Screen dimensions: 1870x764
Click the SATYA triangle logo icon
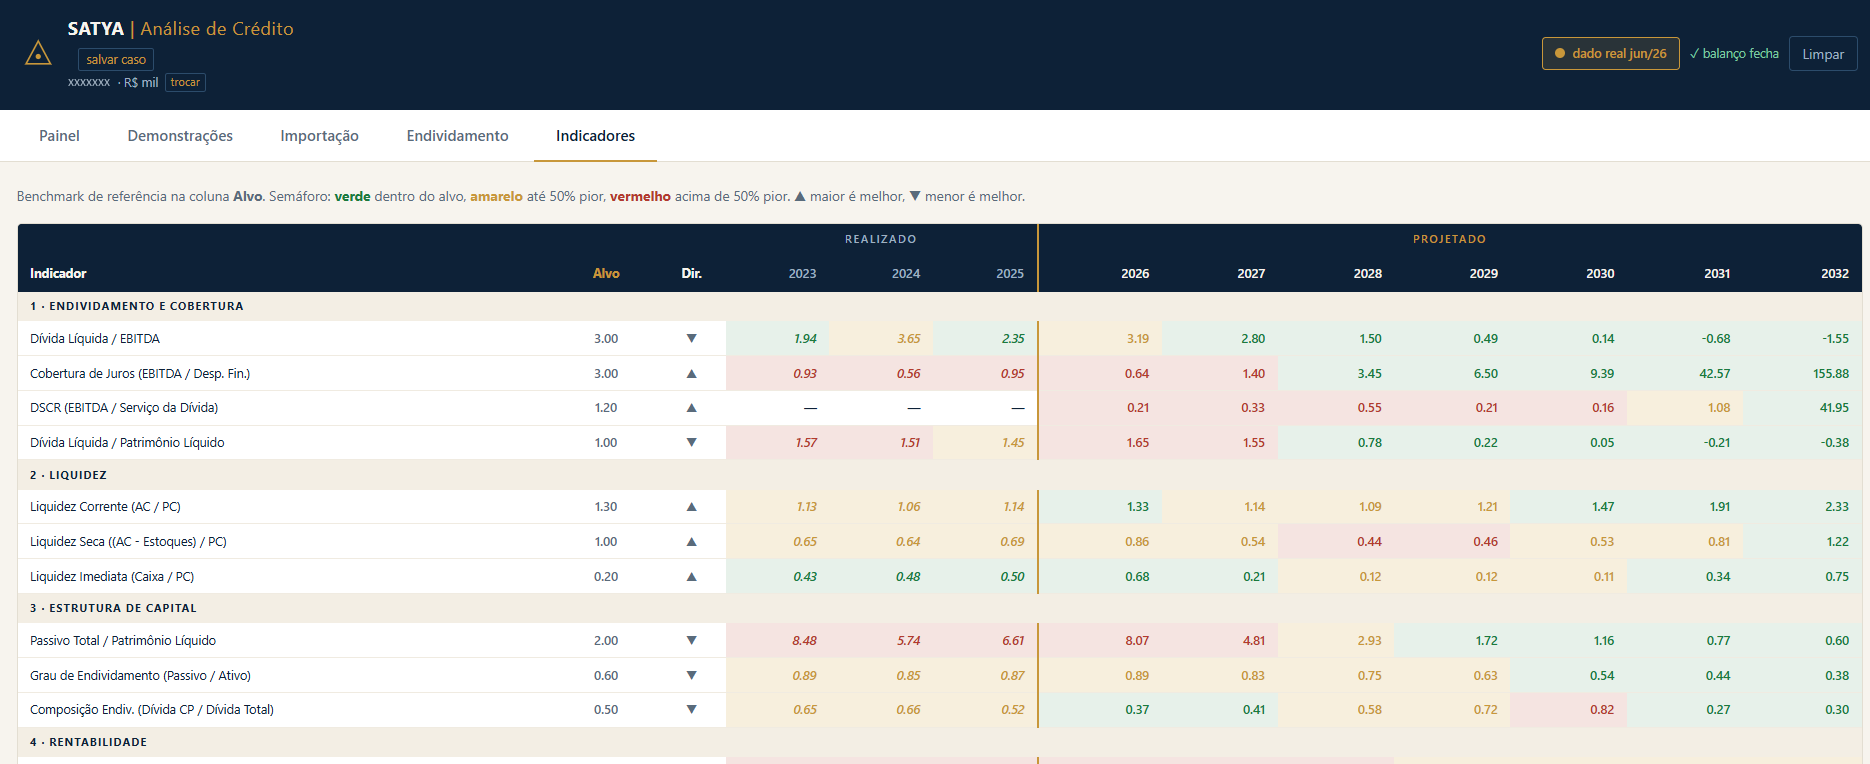tap(38, 53)
